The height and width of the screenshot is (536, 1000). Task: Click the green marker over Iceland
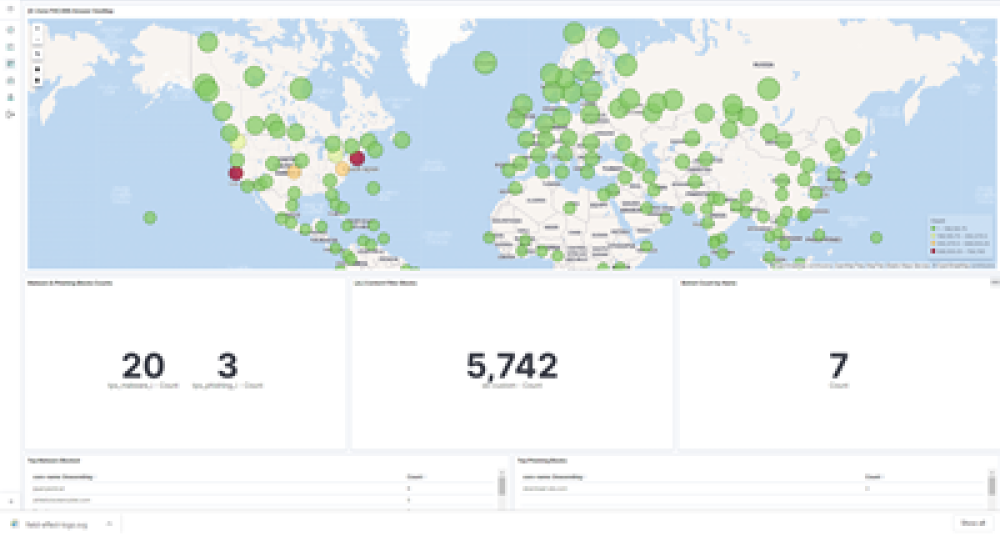(485, 63)
